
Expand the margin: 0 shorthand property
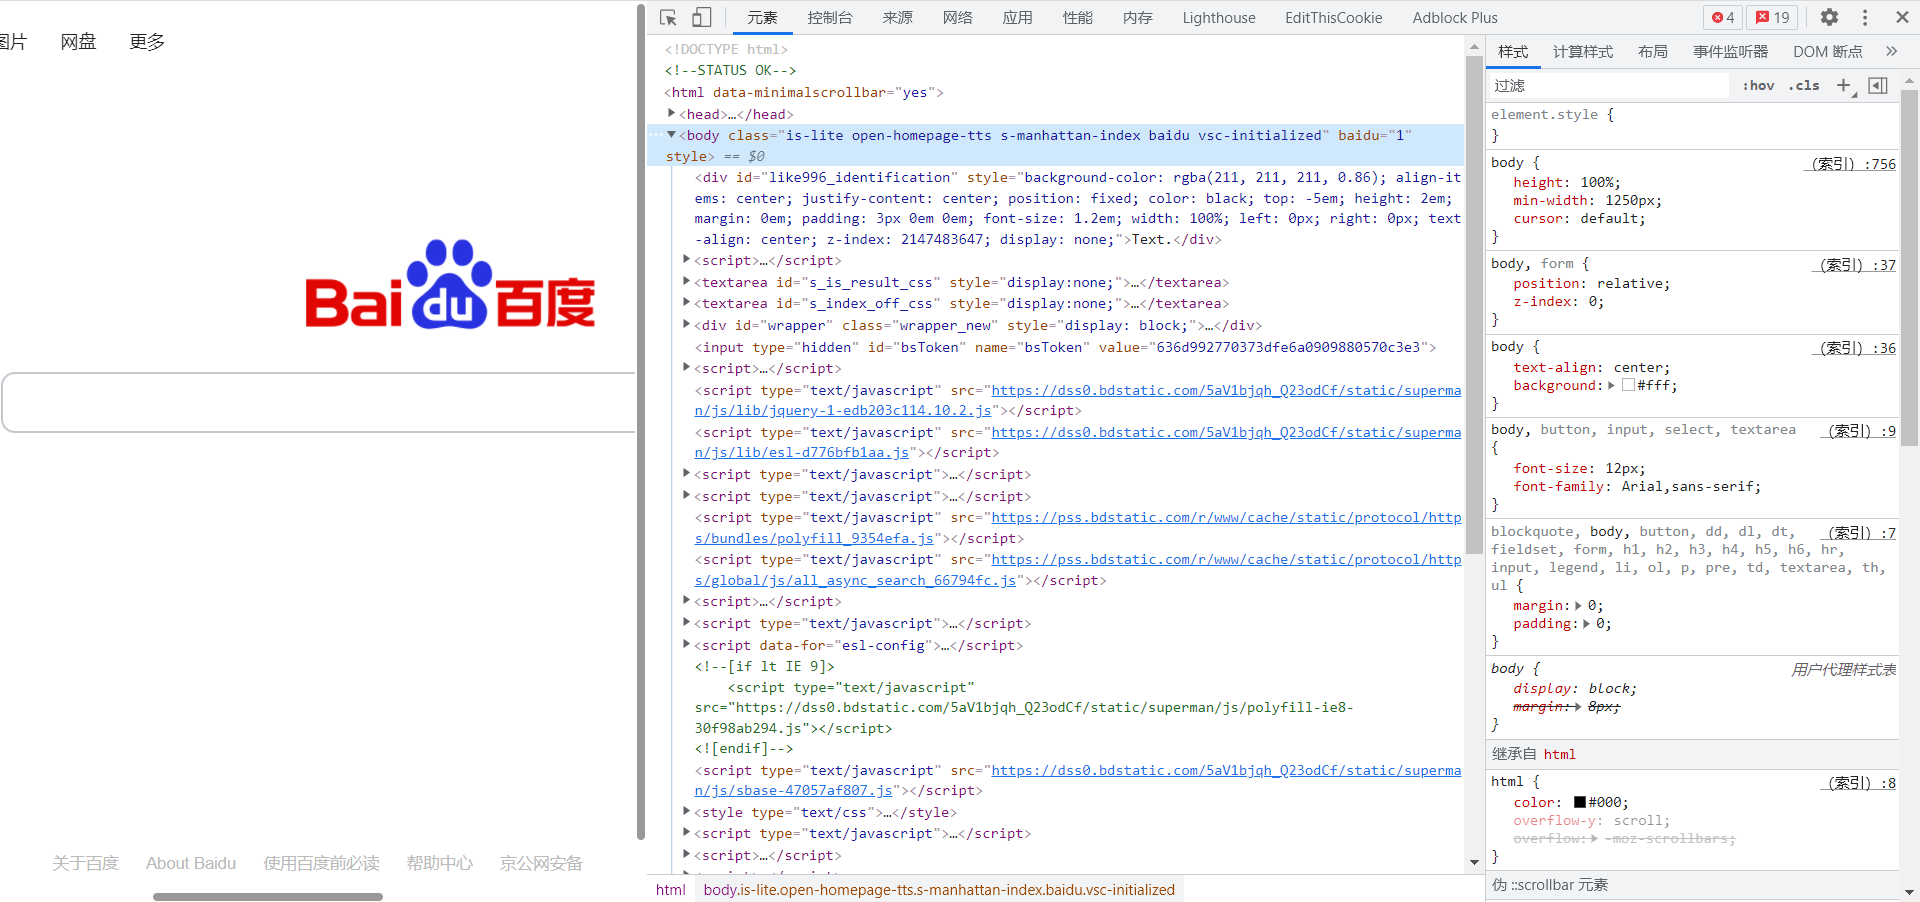1578,605
